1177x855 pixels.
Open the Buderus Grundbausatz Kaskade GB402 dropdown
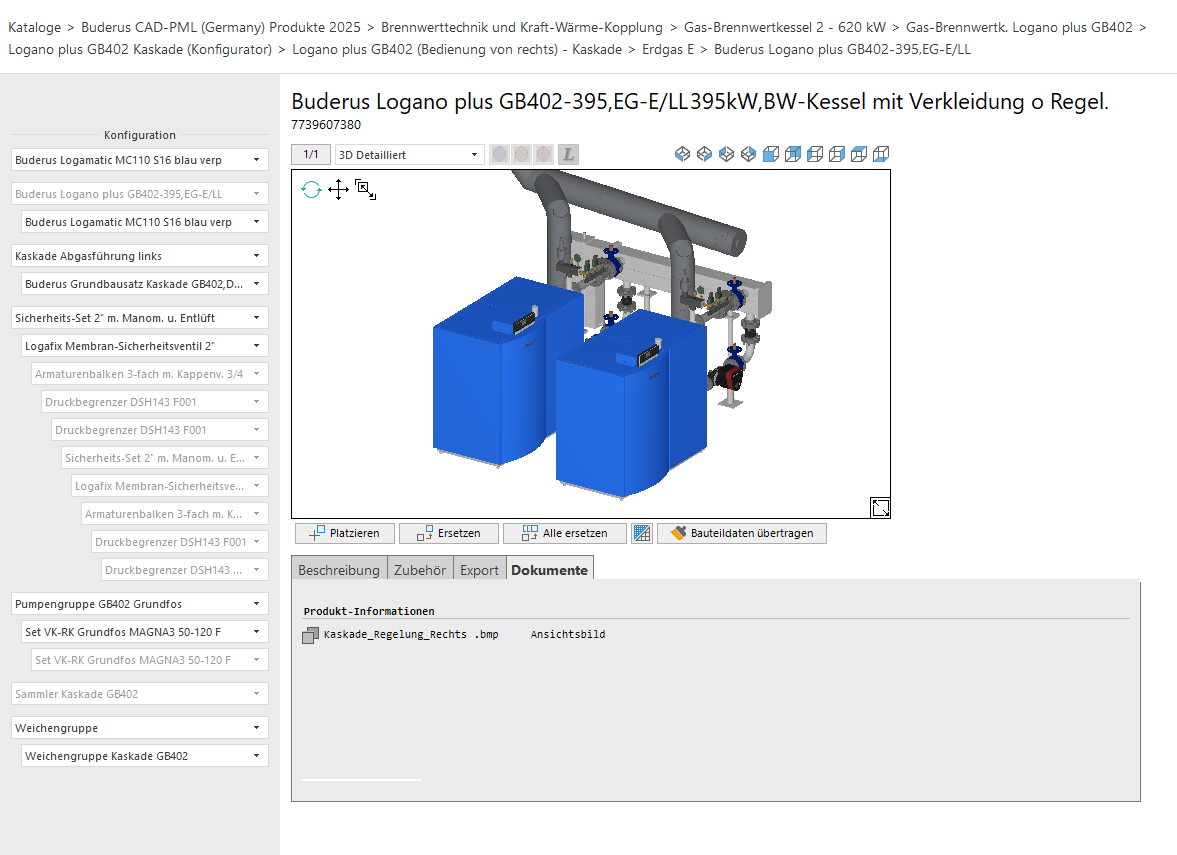pyautogui.click(x=145, y=284)
